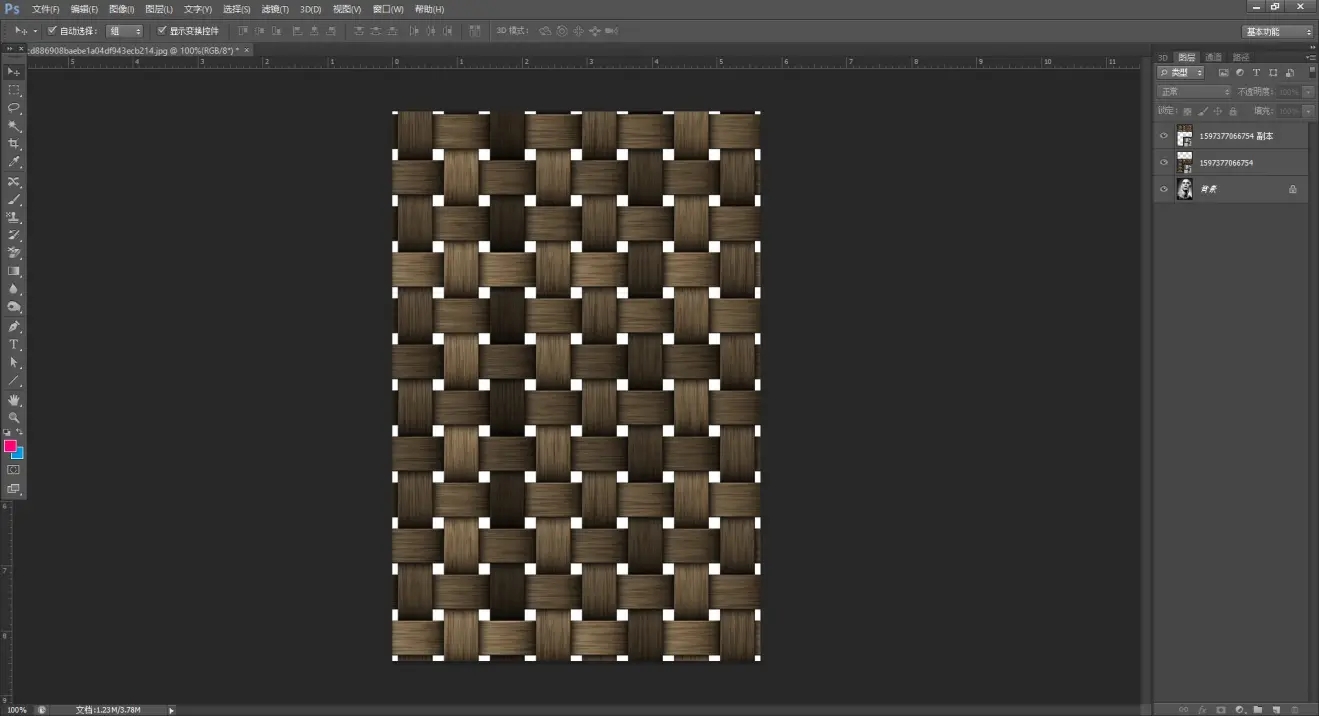Open the layer filter 类型 dropdown
1319x716 pixels.
[1181, 73]
